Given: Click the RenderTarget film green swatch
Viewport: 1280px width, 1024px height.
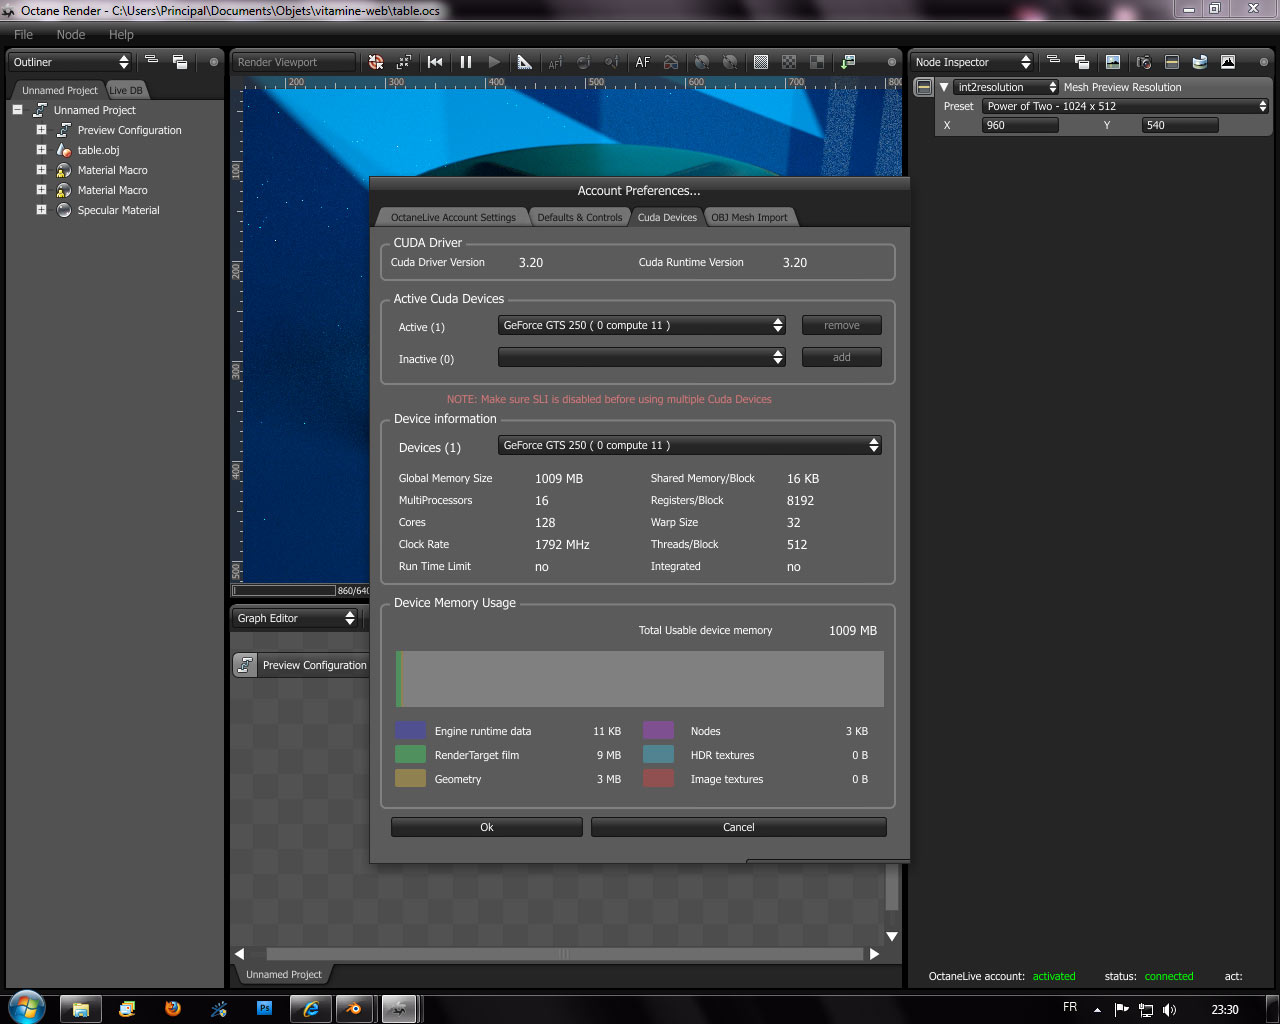Looking at the screenshot, I should point(410,755).
